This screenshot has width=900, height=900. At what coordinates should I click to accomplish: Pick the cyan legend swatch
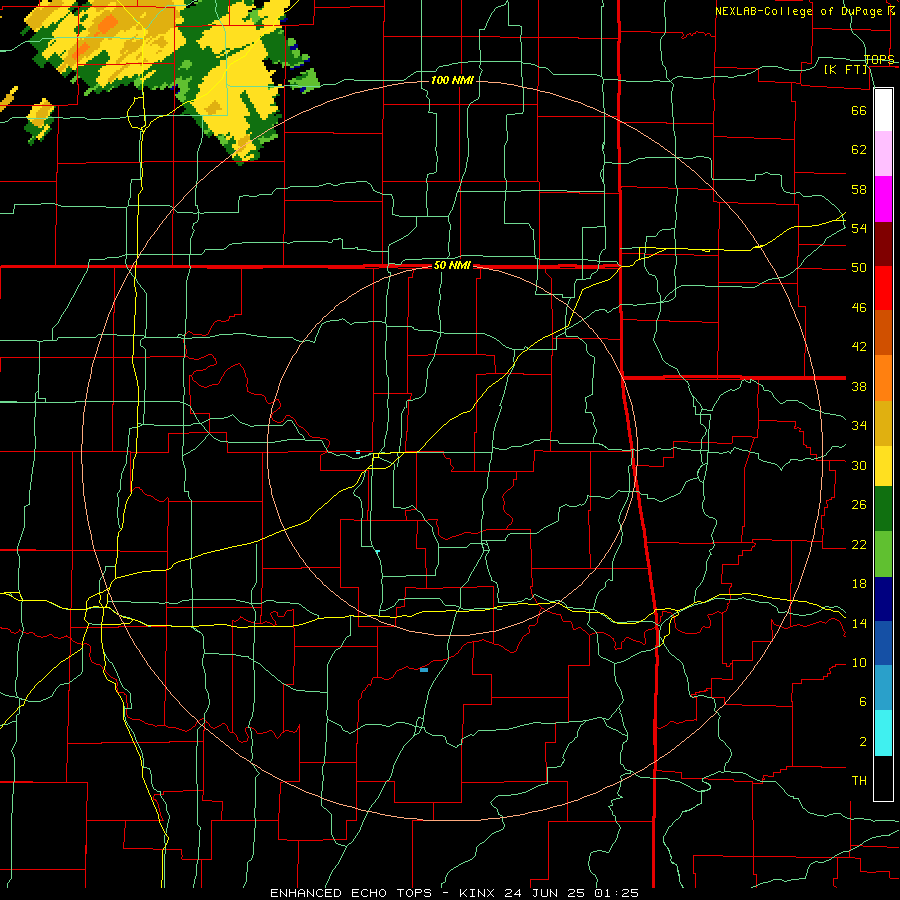coord(883,733)
